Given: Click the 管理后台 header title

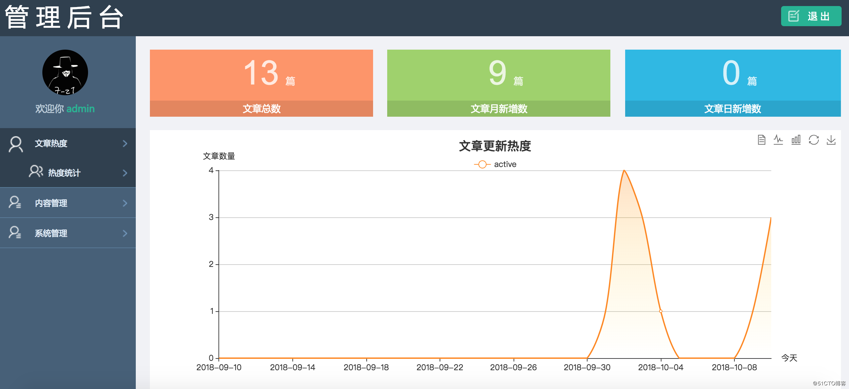Looking at the screenshot, I should coord(64,17).
